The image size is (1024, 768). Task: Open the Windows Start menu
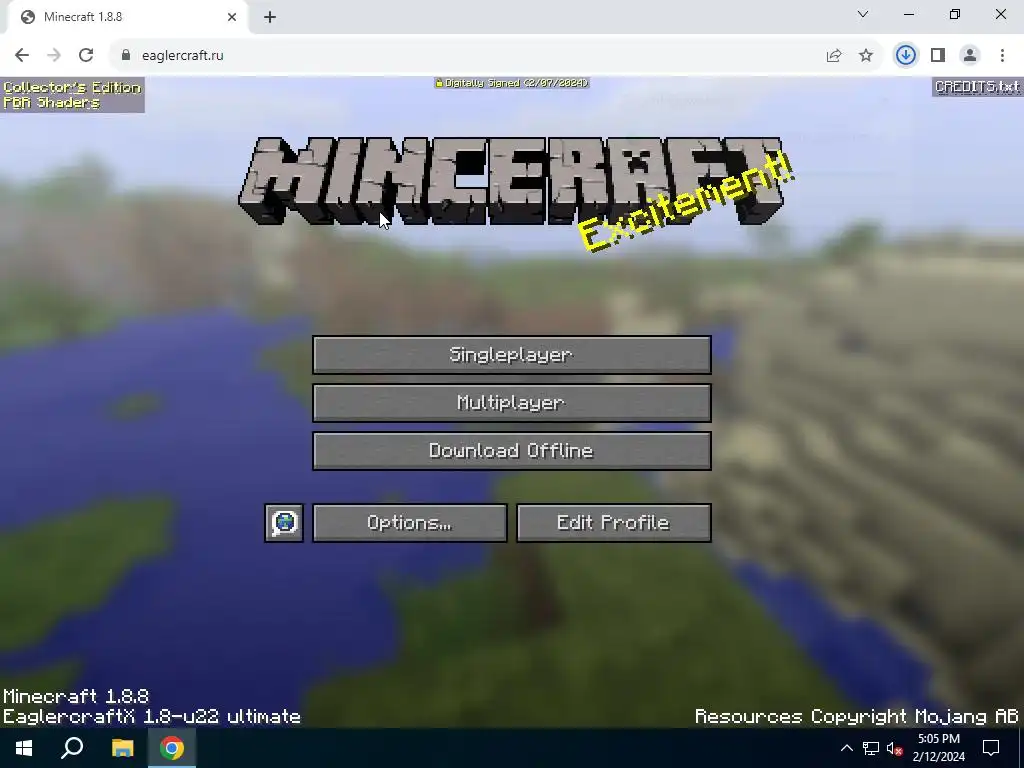point(24,748)
